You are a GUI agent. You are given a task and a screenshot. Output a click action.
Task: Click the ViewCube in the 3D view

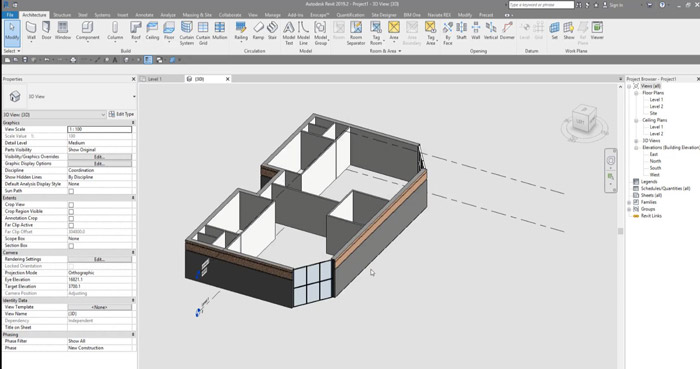coord(584,119)
